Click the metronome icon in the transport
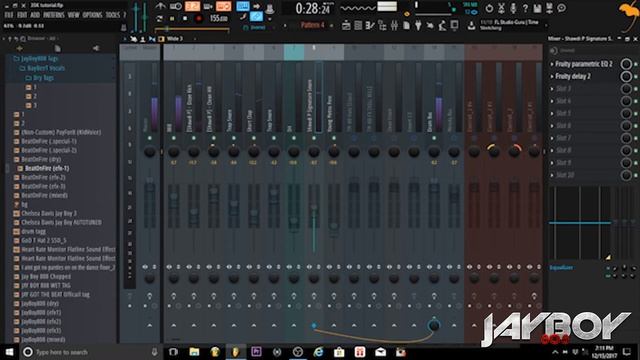The width and height of the screenshot is (640, 360). pyautogui.click(x=160, y=6)
